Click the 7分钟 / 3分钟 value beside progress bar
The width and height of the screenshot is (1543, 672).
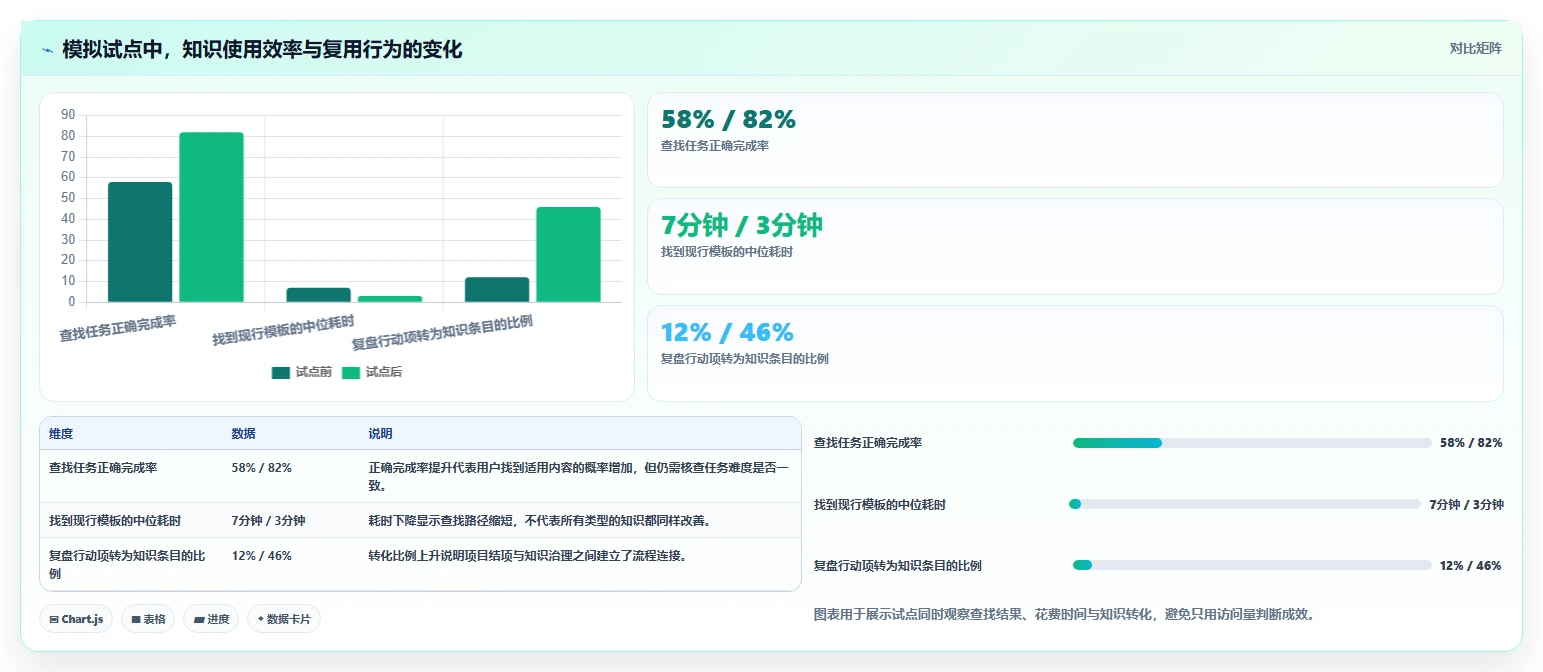1466,505
